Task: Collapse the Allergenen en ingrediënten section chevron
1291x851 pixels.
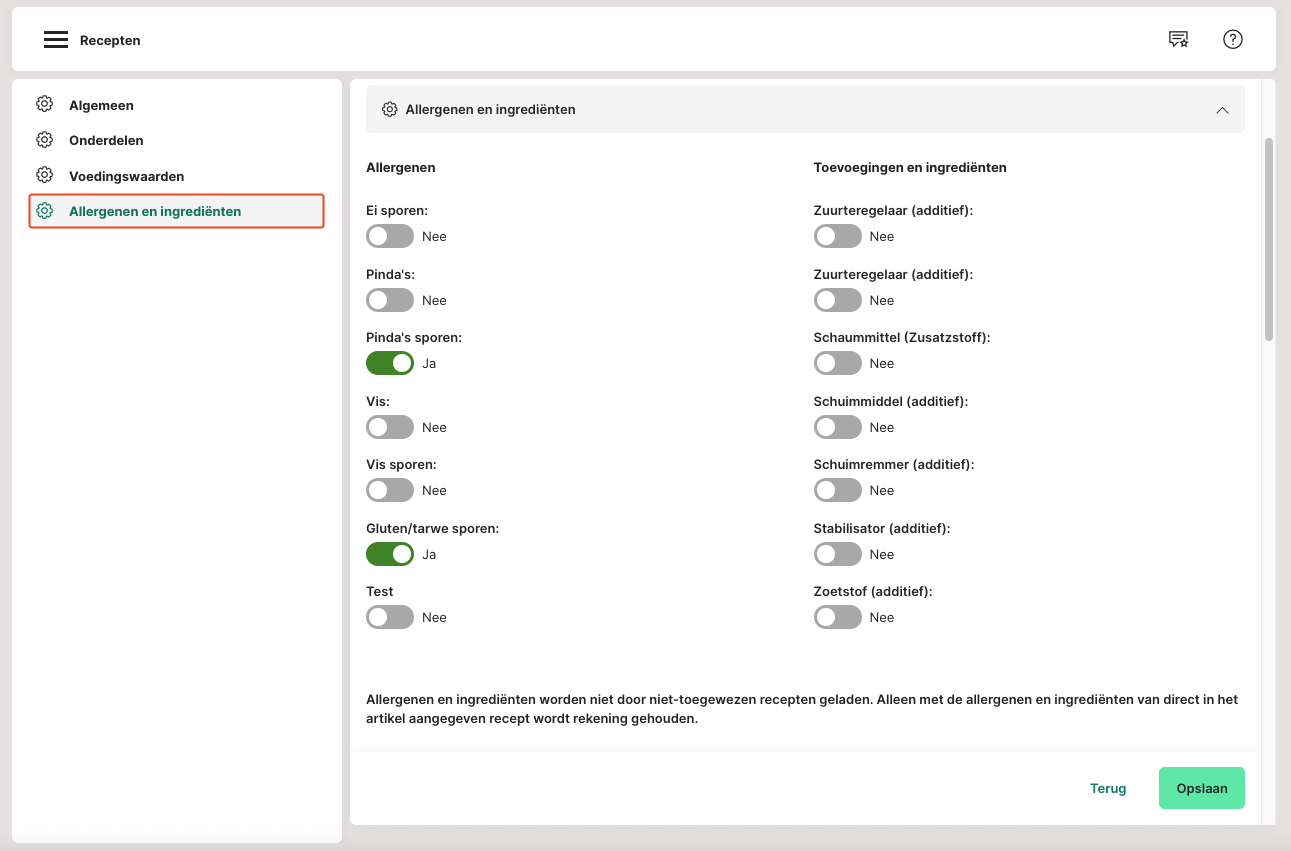Action: coord(1222,110)
